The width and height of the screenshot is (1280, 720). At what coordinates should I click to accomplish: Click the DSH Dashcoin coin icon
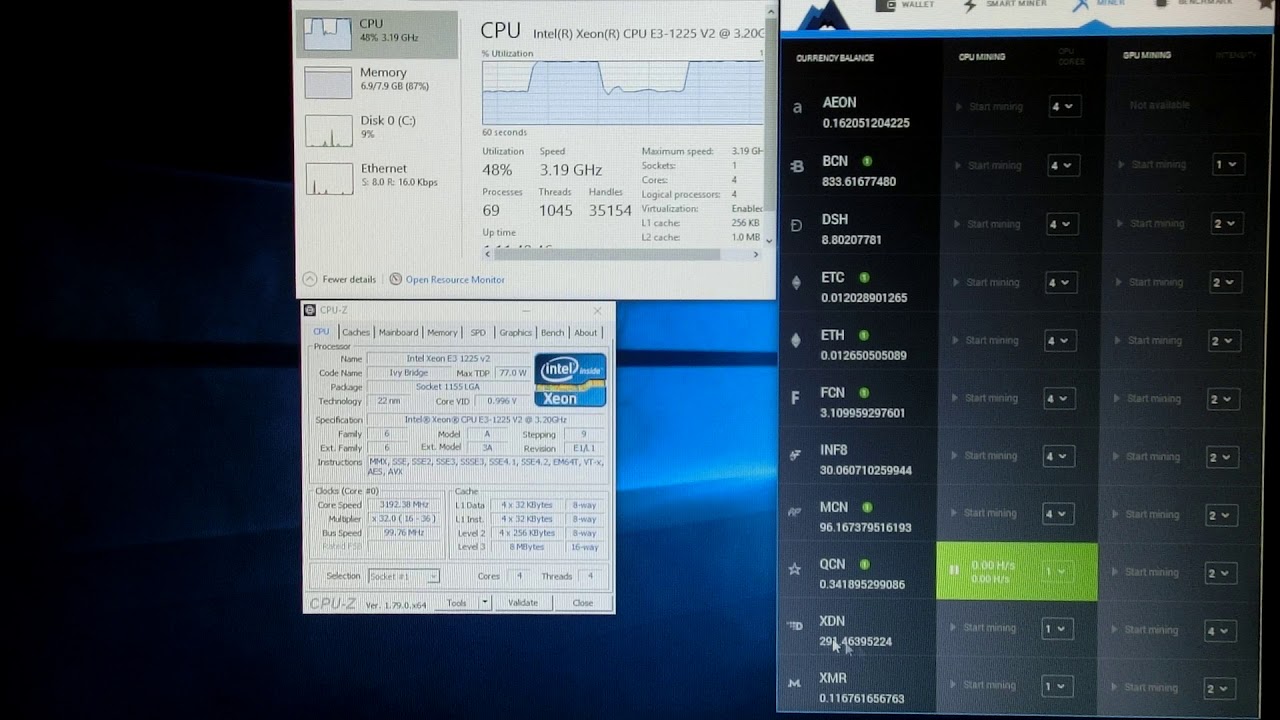pyautogui.click(x=797, y=225)
